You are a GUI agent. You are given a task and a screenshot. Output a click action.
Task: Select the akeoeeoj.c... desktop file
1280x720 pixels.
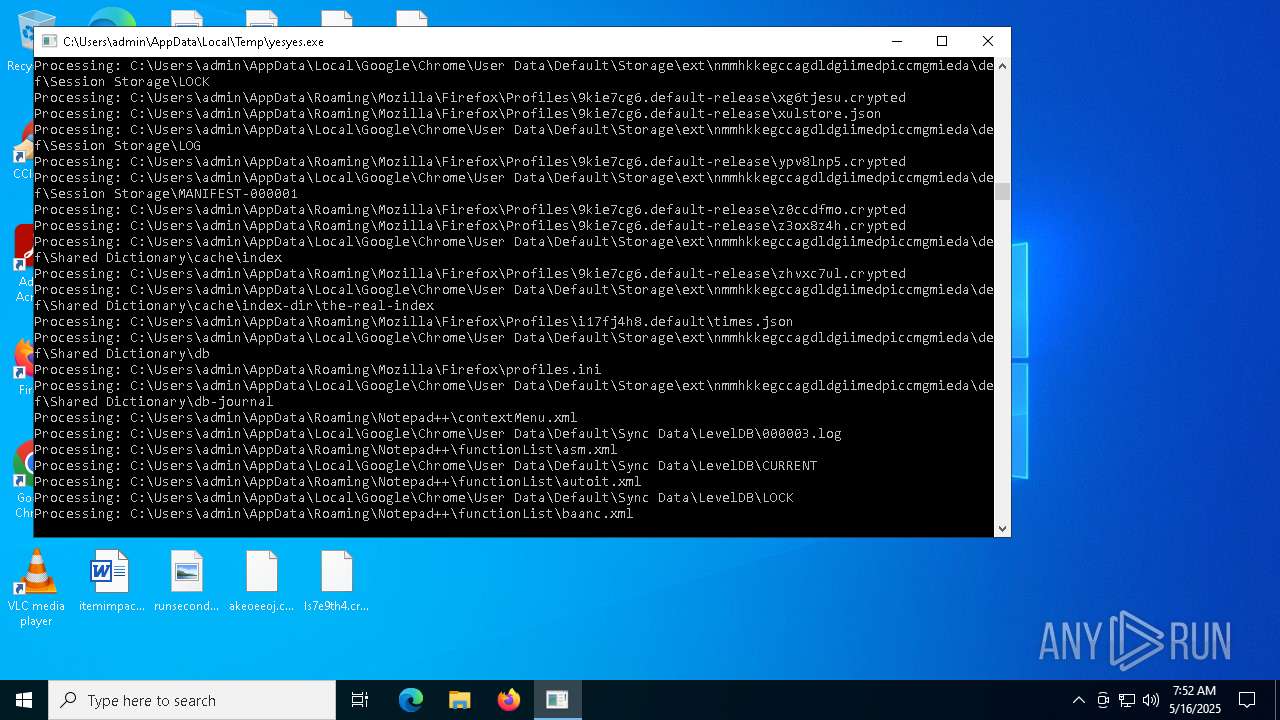261,582
